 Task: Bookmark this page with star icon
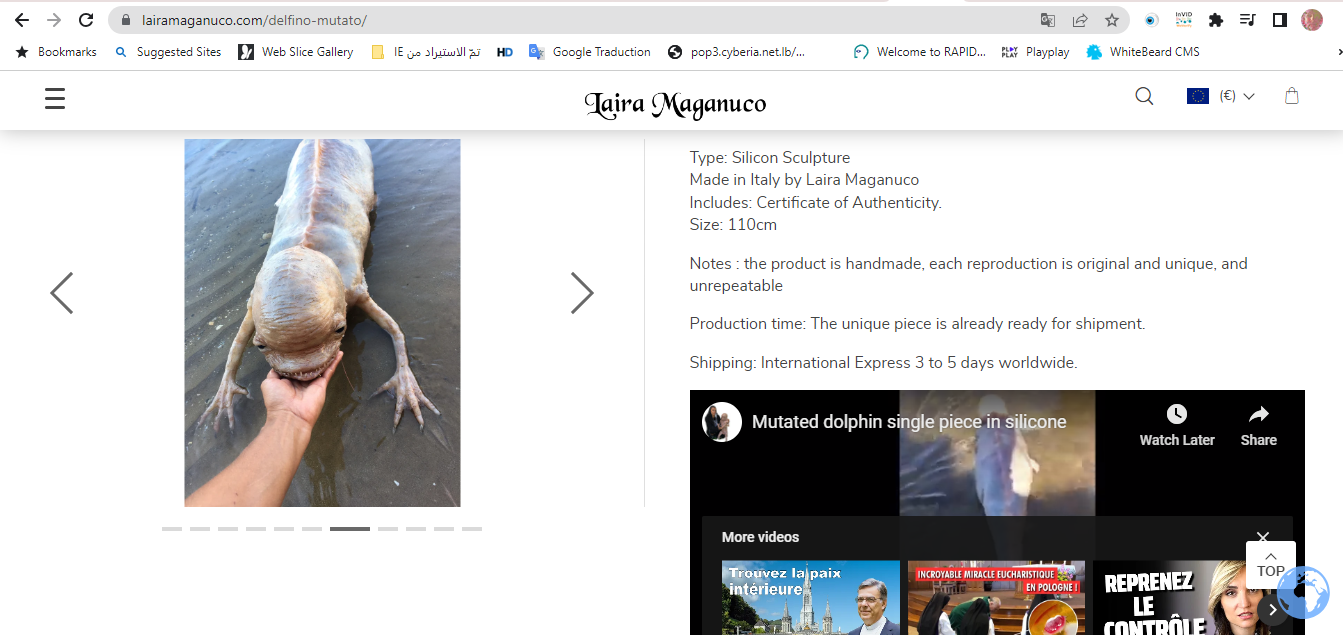pos(1111,20)
